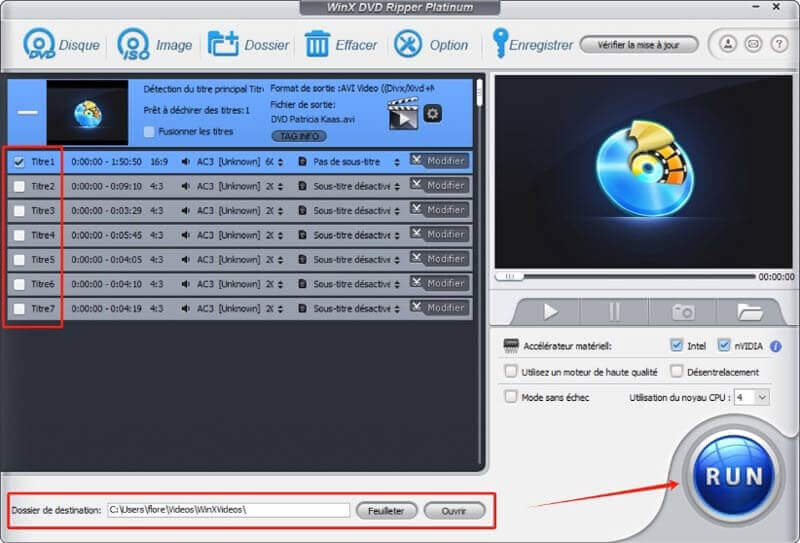
Task: Click the subtitle icon of Titre3
Action: (x=302, y=211)
